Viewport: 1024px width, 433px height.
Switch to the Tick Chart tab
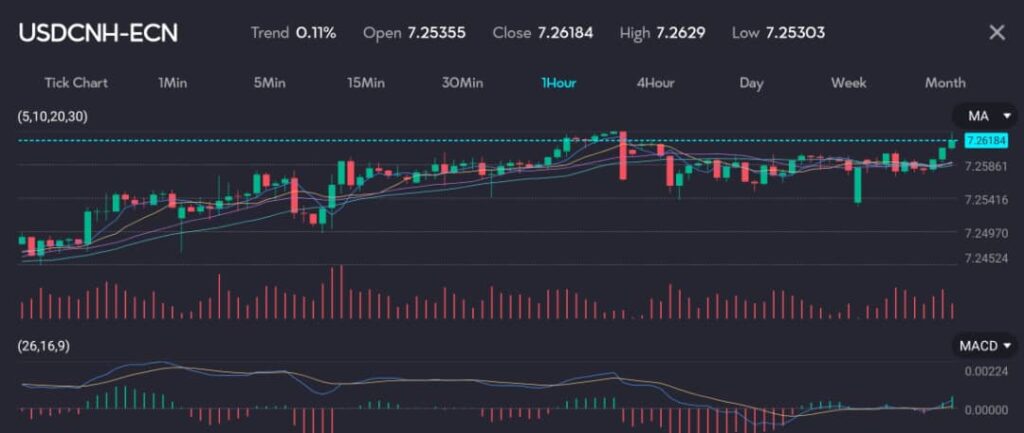[x=76, y=83]
